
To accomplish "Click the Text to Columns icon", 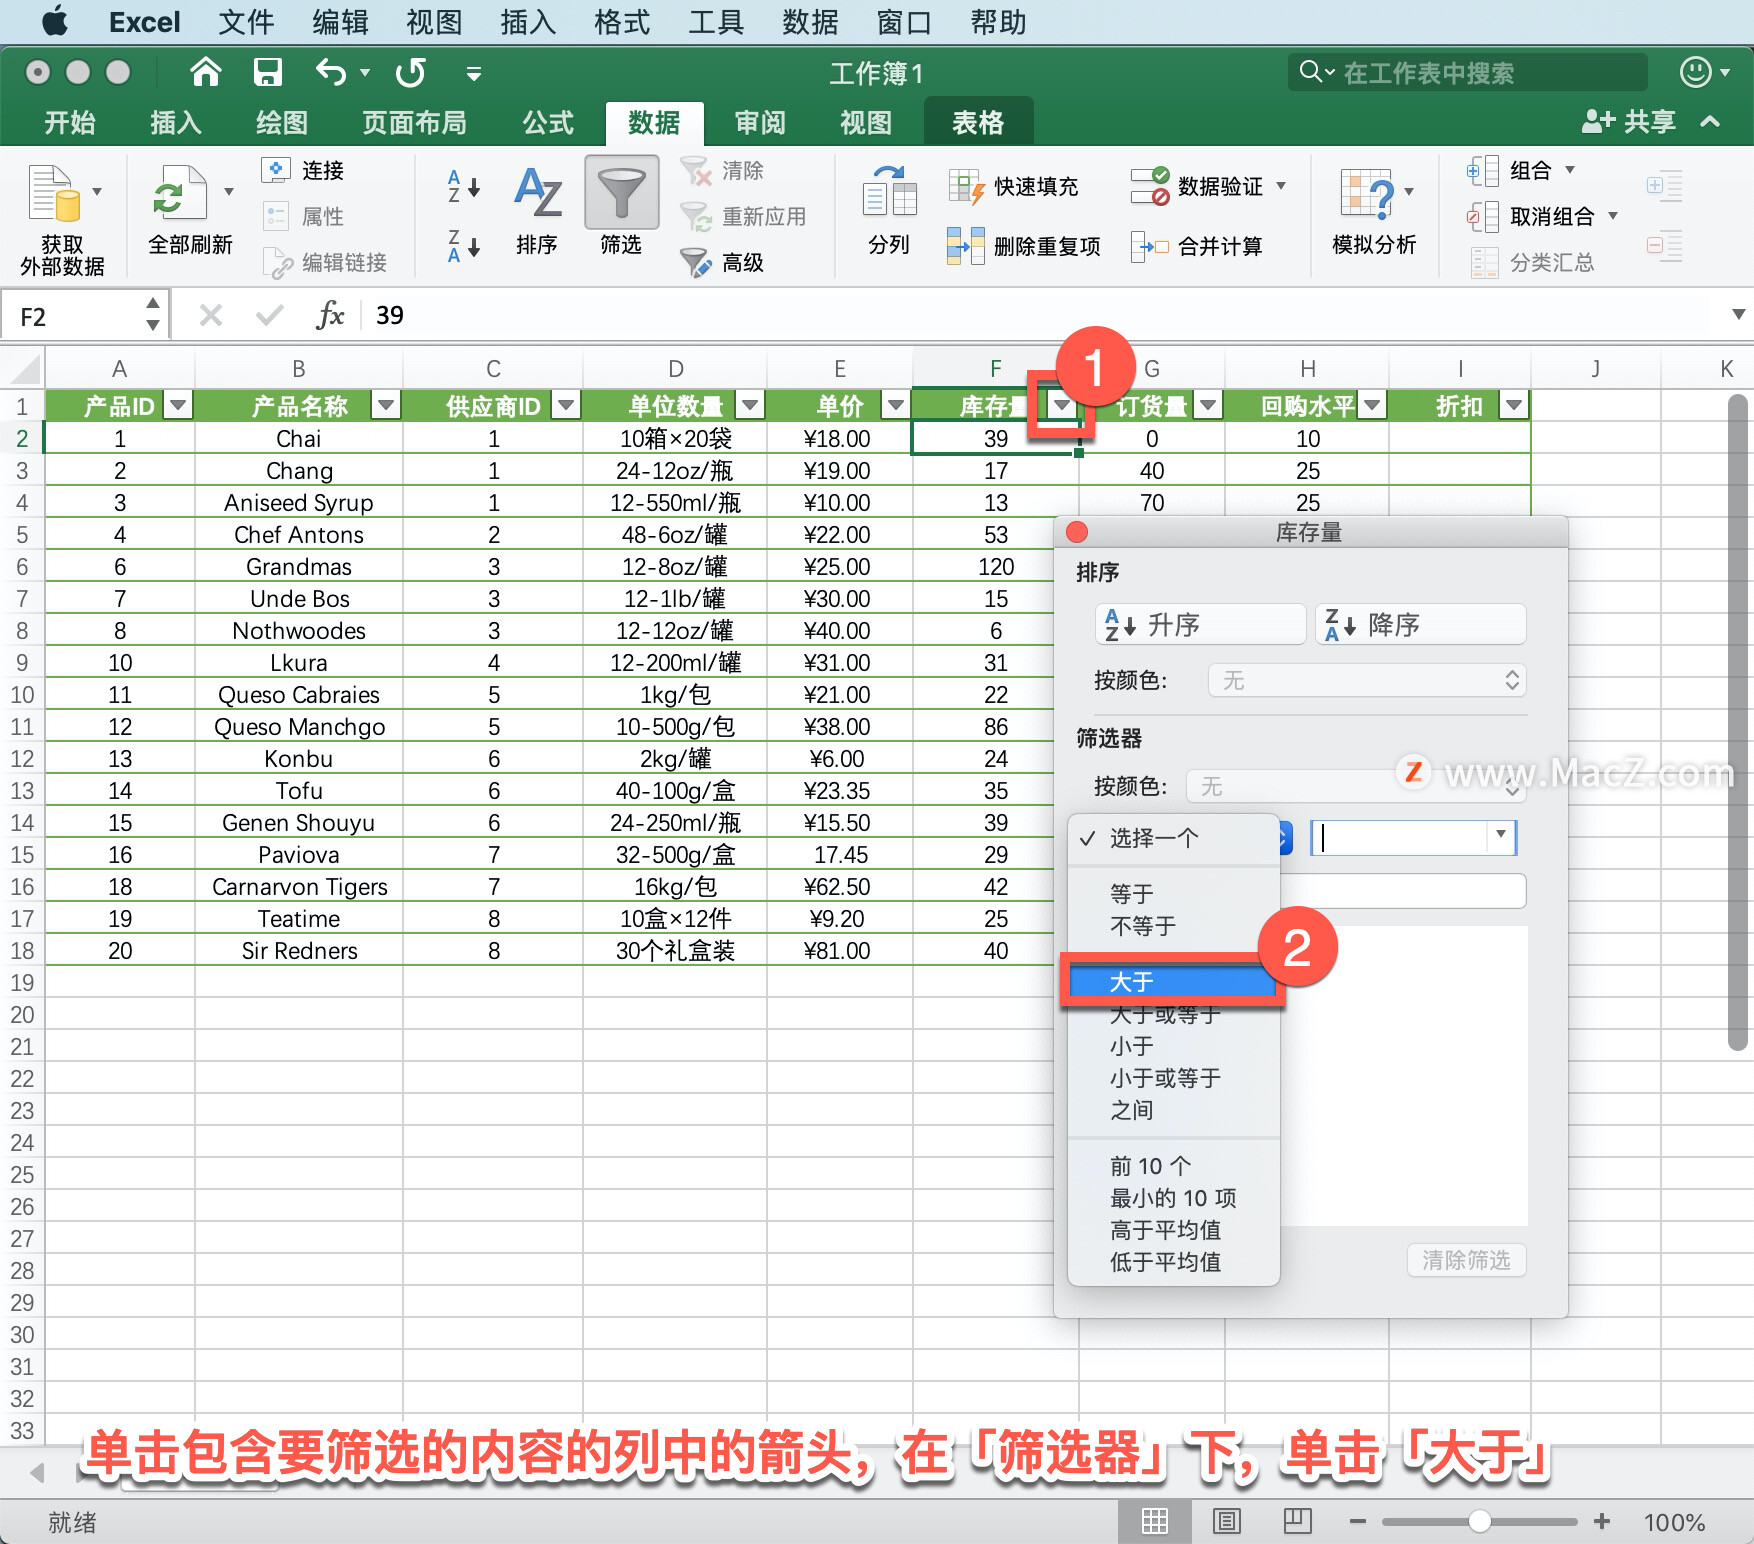I will tap(889, 192).
